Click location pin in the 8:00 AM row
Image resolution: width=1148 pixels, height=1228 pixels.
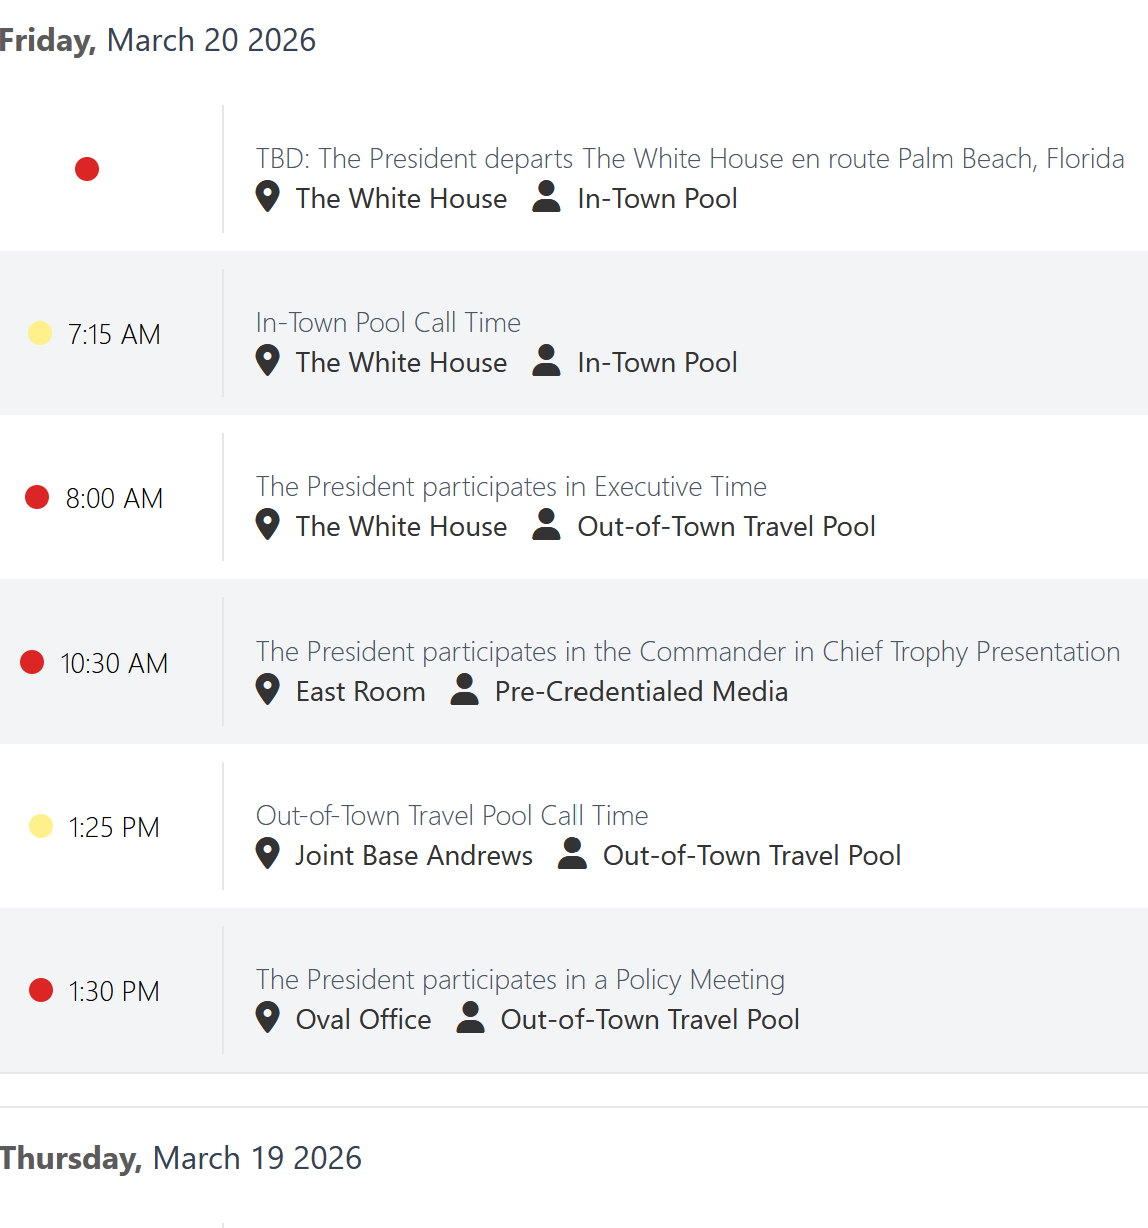[267, 524]
